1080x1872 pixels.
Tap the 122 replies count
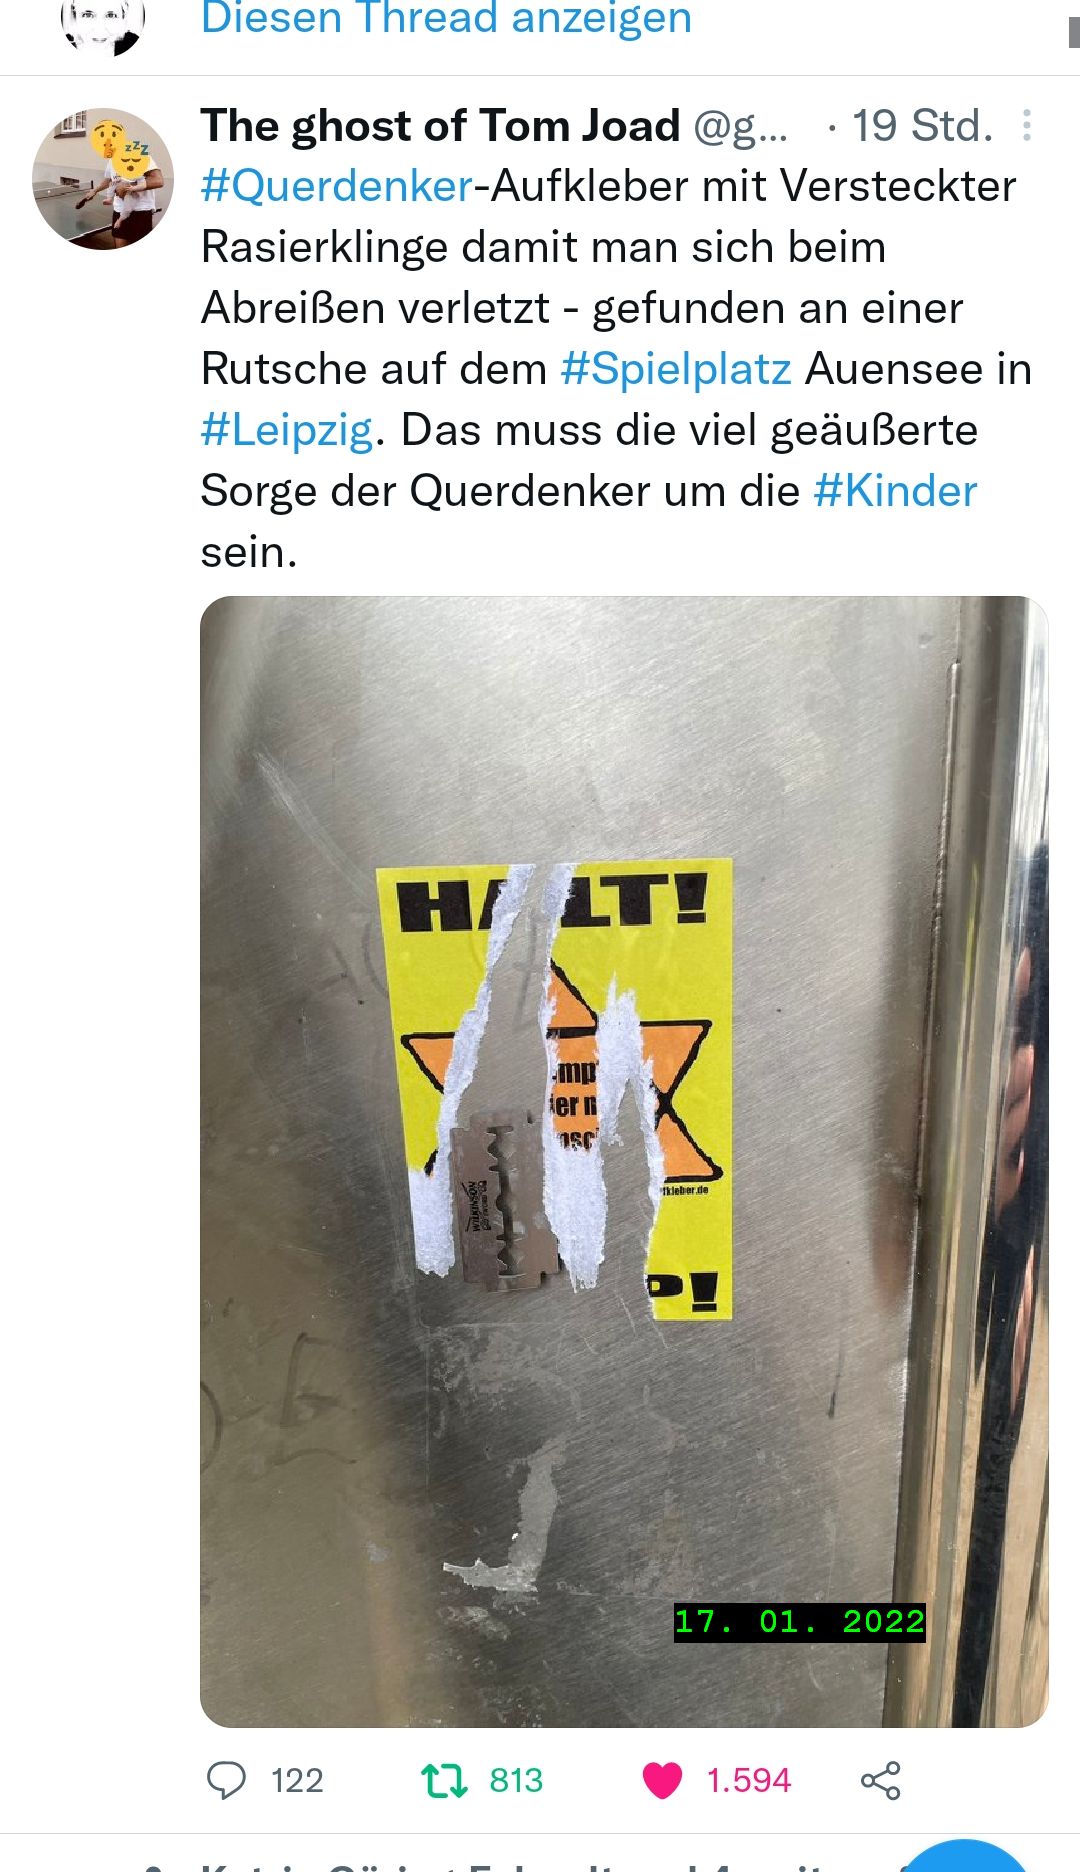point(297,1780)
